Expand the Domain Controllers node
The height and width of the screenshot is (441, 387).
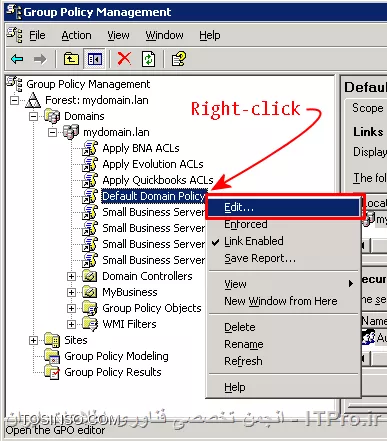click(x=71, y=276)
